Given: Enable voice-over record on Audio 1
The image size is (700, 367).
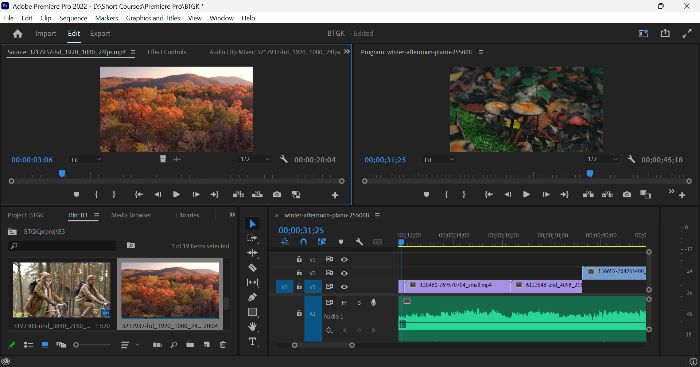Looking at the screenshot, I should pyautogui.click(x=374, y=303).
